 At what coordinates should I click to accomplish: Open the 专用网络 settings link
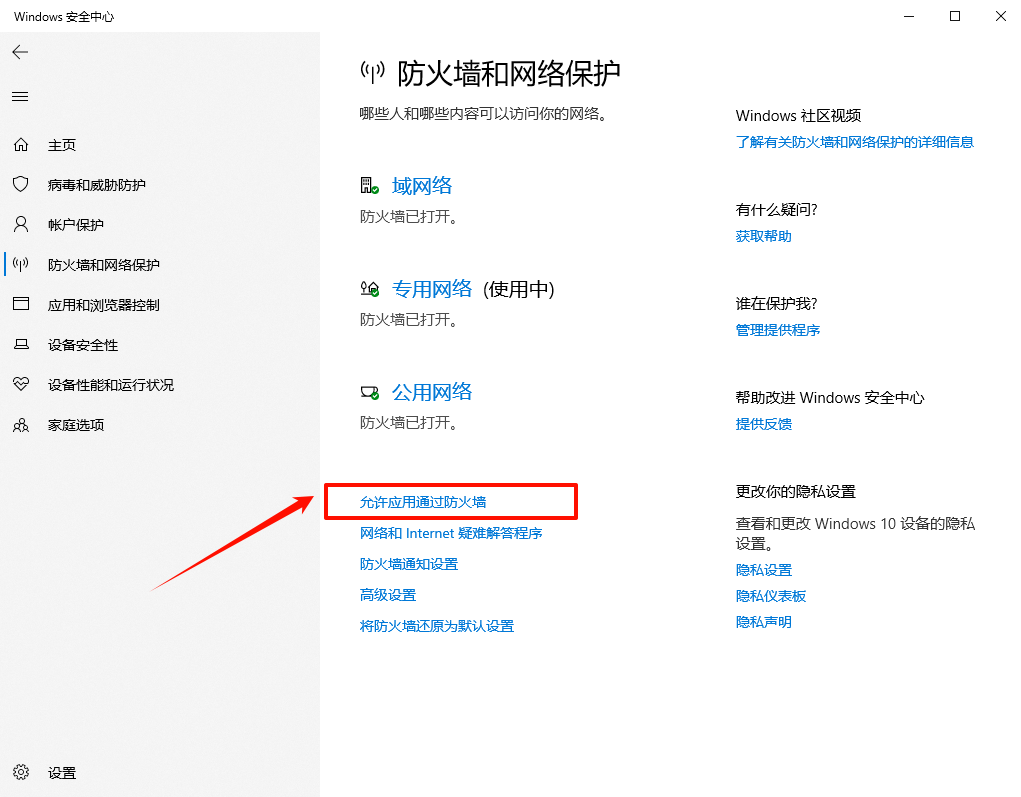point(431,289)
